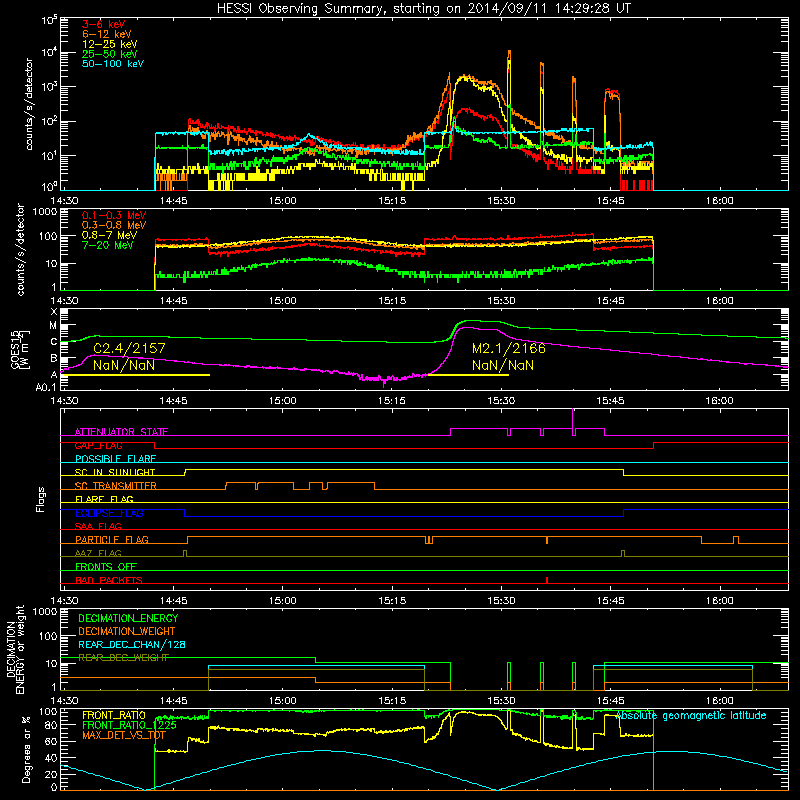The height and width of the screenshot is (800, 800).
Task: Select the ECLIPSE_FLAG label
Action: click(x=109, y=513)
